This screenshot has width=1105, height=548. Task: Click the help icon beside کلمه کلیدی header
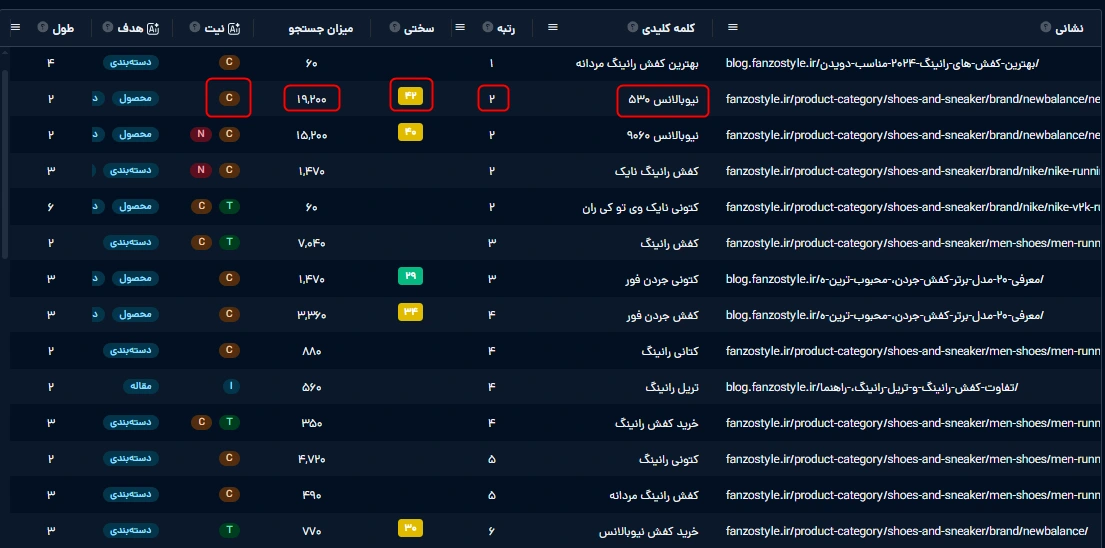click(x=633, y=27)
